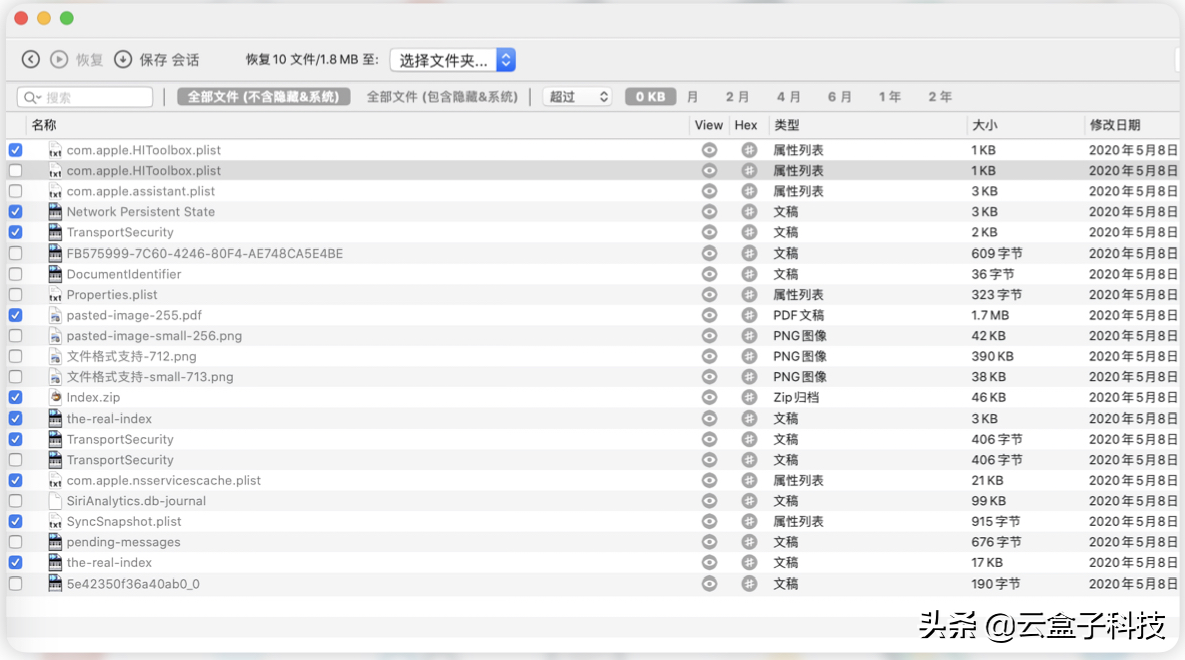Open Hex view for Network Persistent State
Viewport: 1185px width, 660px height.
coord(749,212)
